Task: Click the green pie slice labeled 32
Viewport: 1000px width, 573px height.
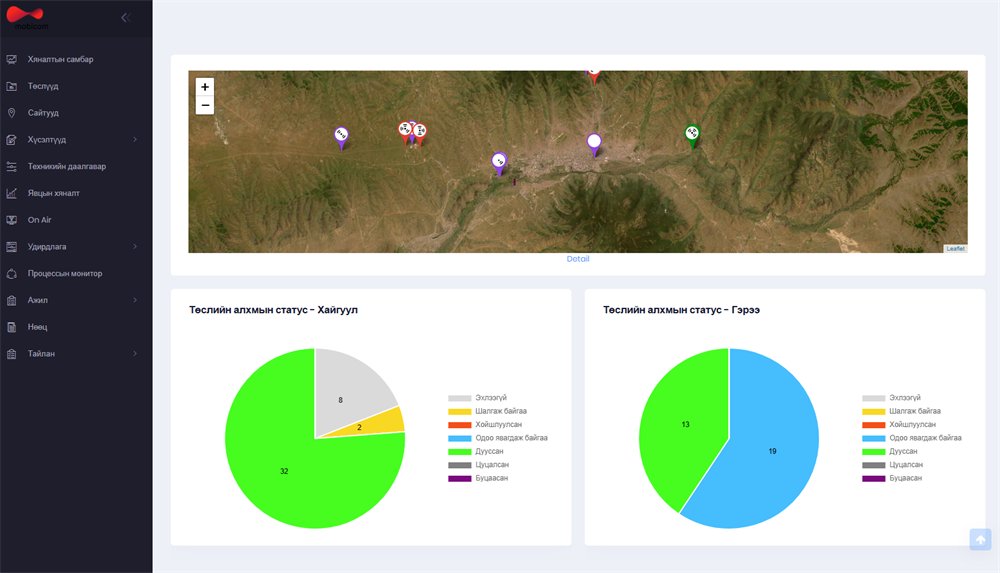Action: [x=284, y=472]
